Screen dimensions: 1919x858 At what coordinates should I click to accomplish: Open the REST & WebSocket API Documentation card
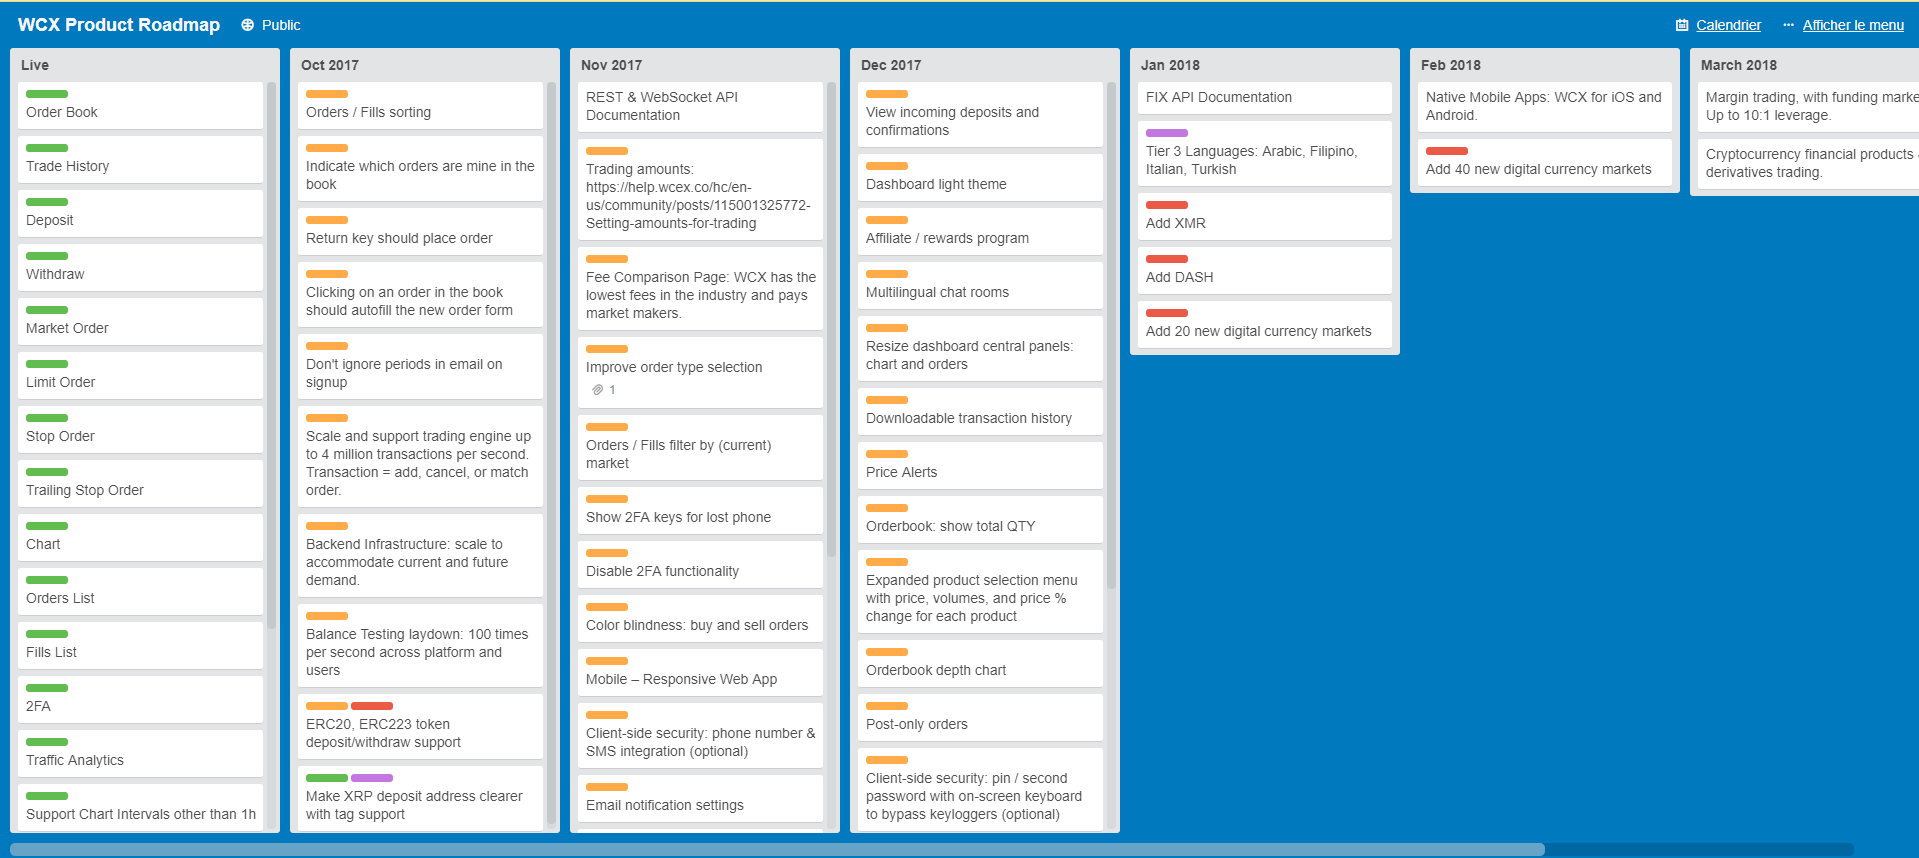pos(700,106)
